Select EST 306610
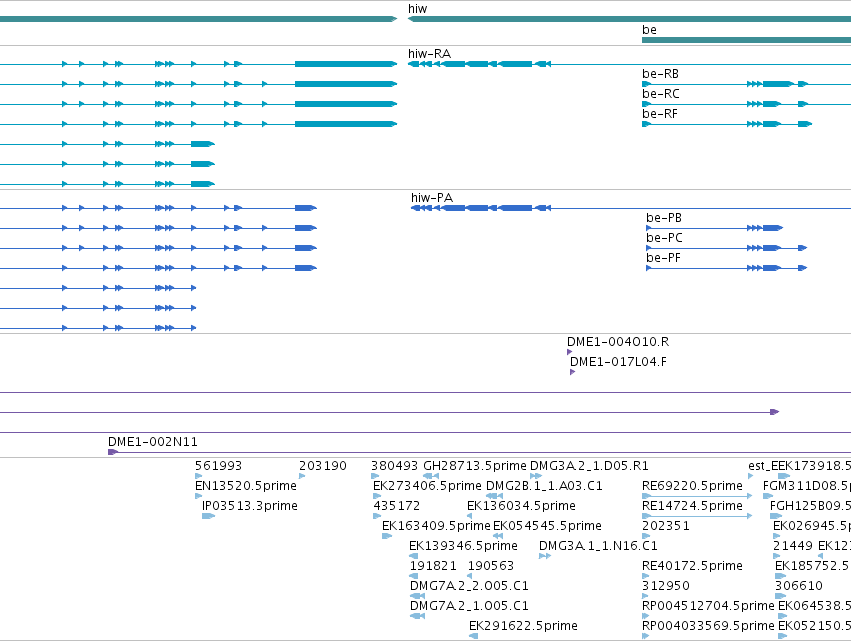The width and height of the screenshot is (851, 641). [798, 586]
